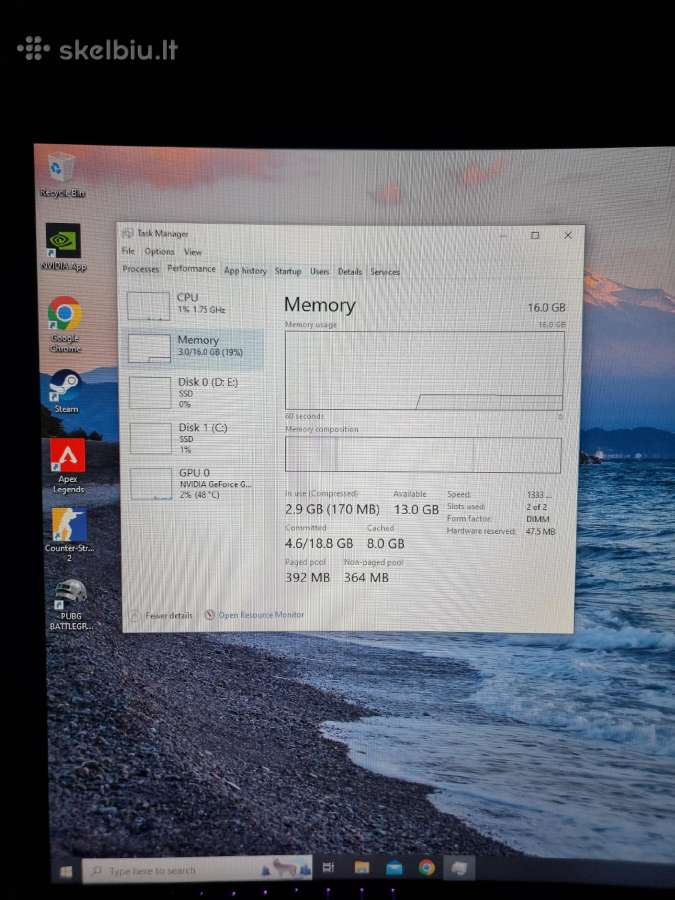The height and width of the screenshot is (900, 675).
Task: Click the Resource Monitor icon in Task Manager
Action: point(210,615)
